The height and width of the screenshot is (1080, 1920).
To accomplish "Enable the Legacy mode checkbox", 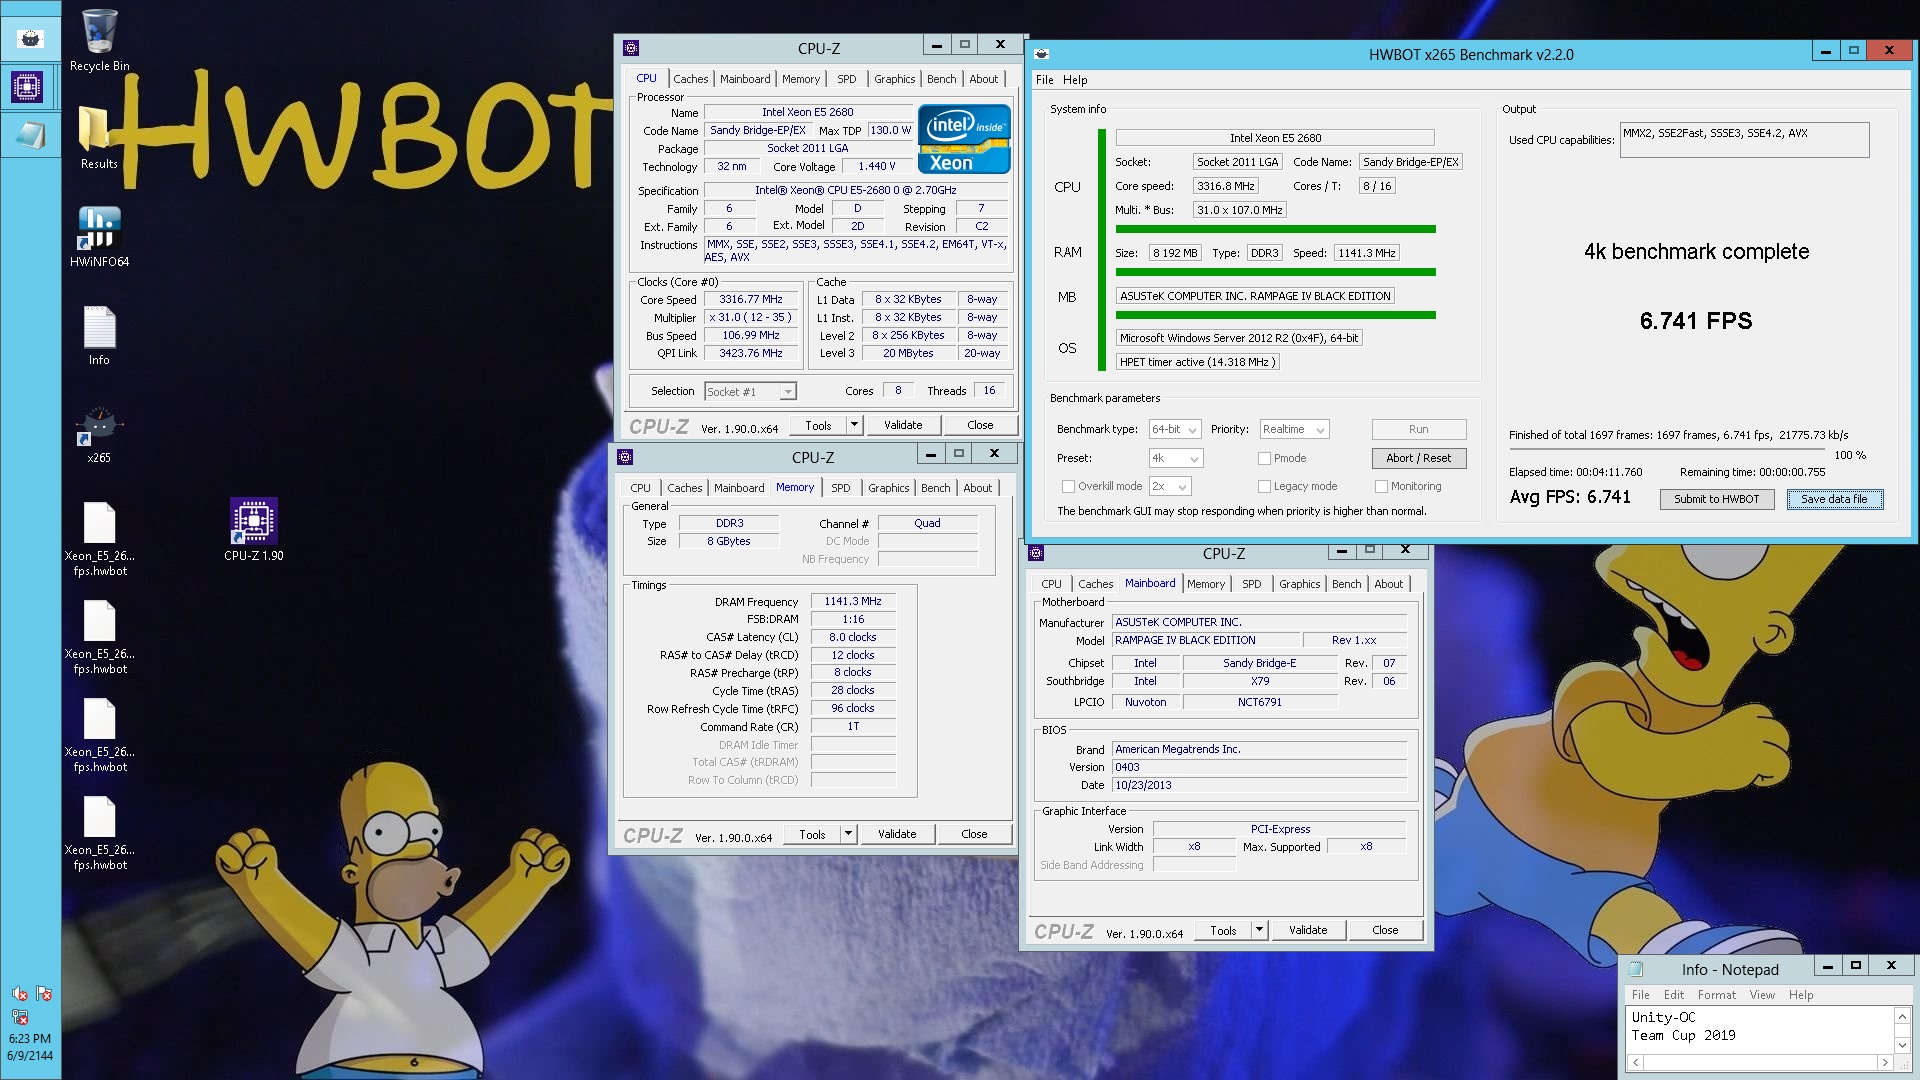I will (x=1264, y=486).
